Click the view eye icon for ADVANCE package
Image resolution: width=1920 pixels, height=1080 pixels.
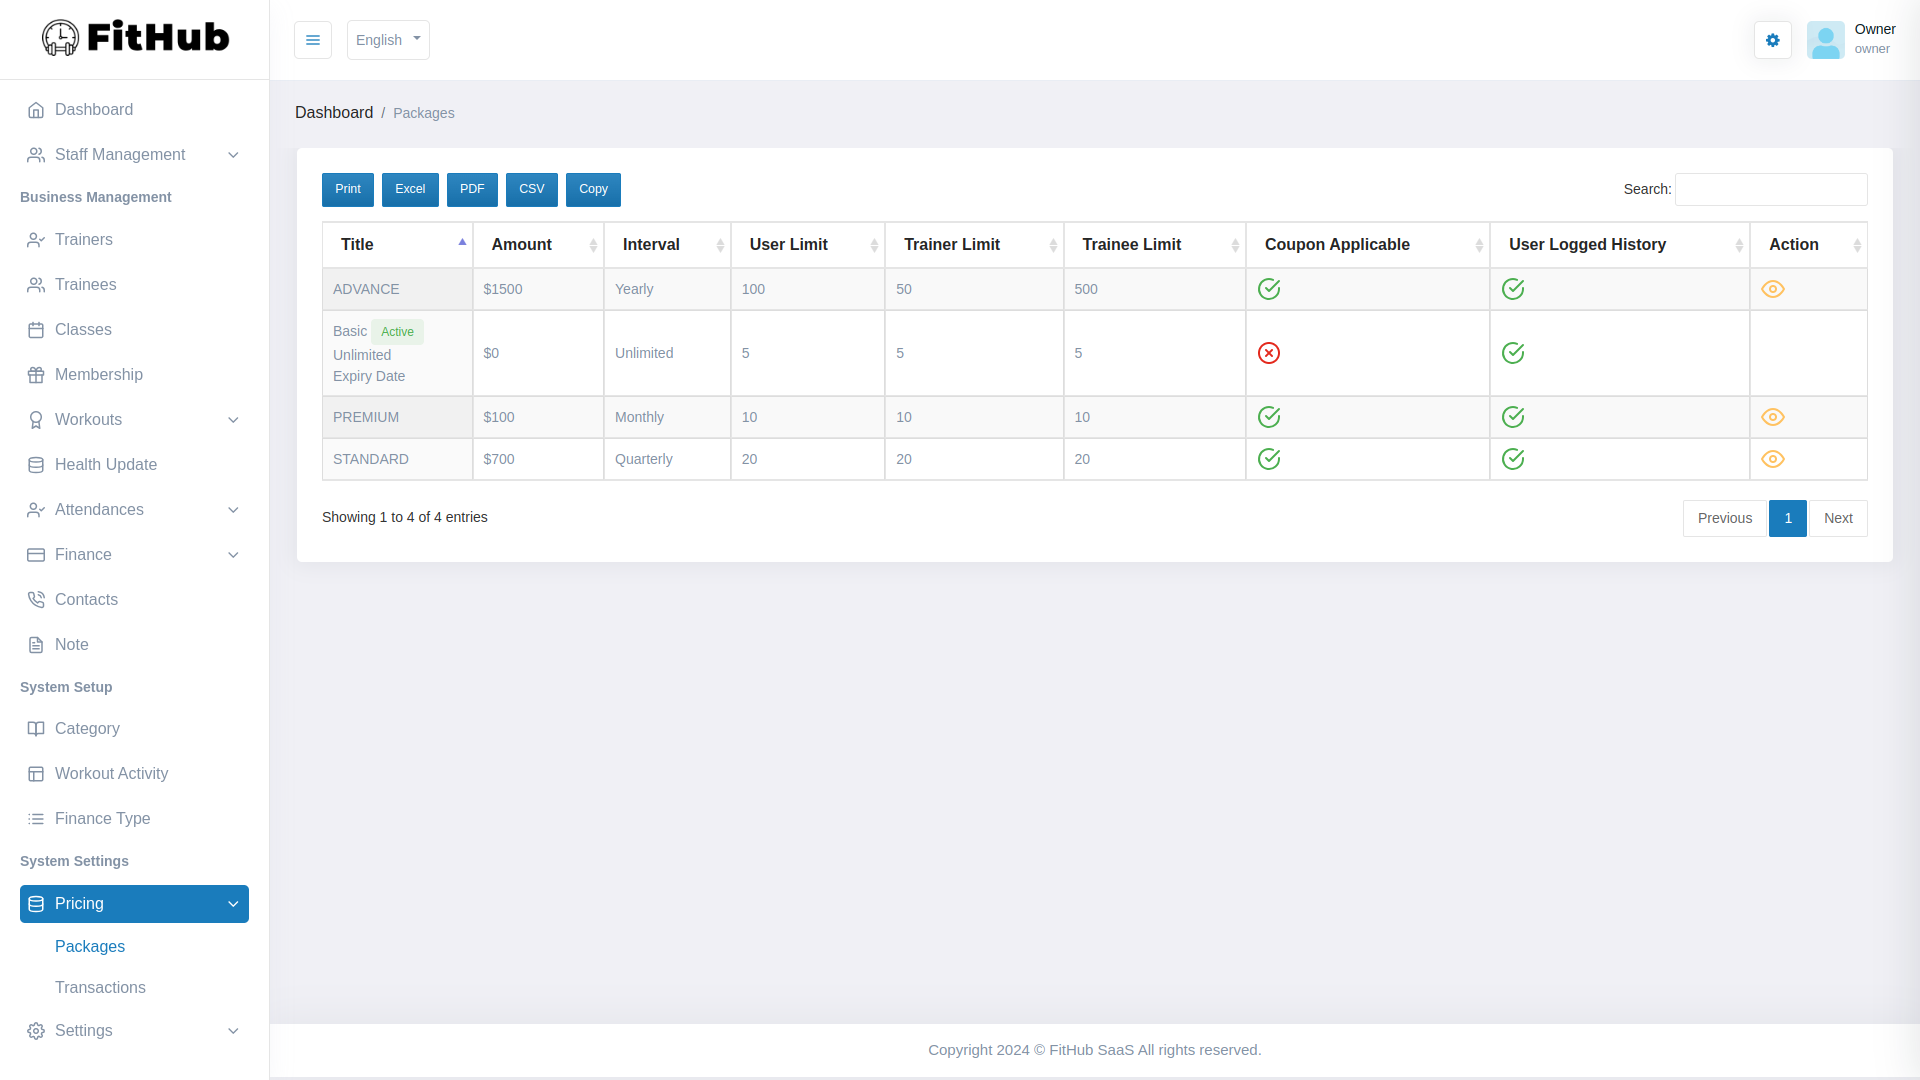(x=1772, y=287)
